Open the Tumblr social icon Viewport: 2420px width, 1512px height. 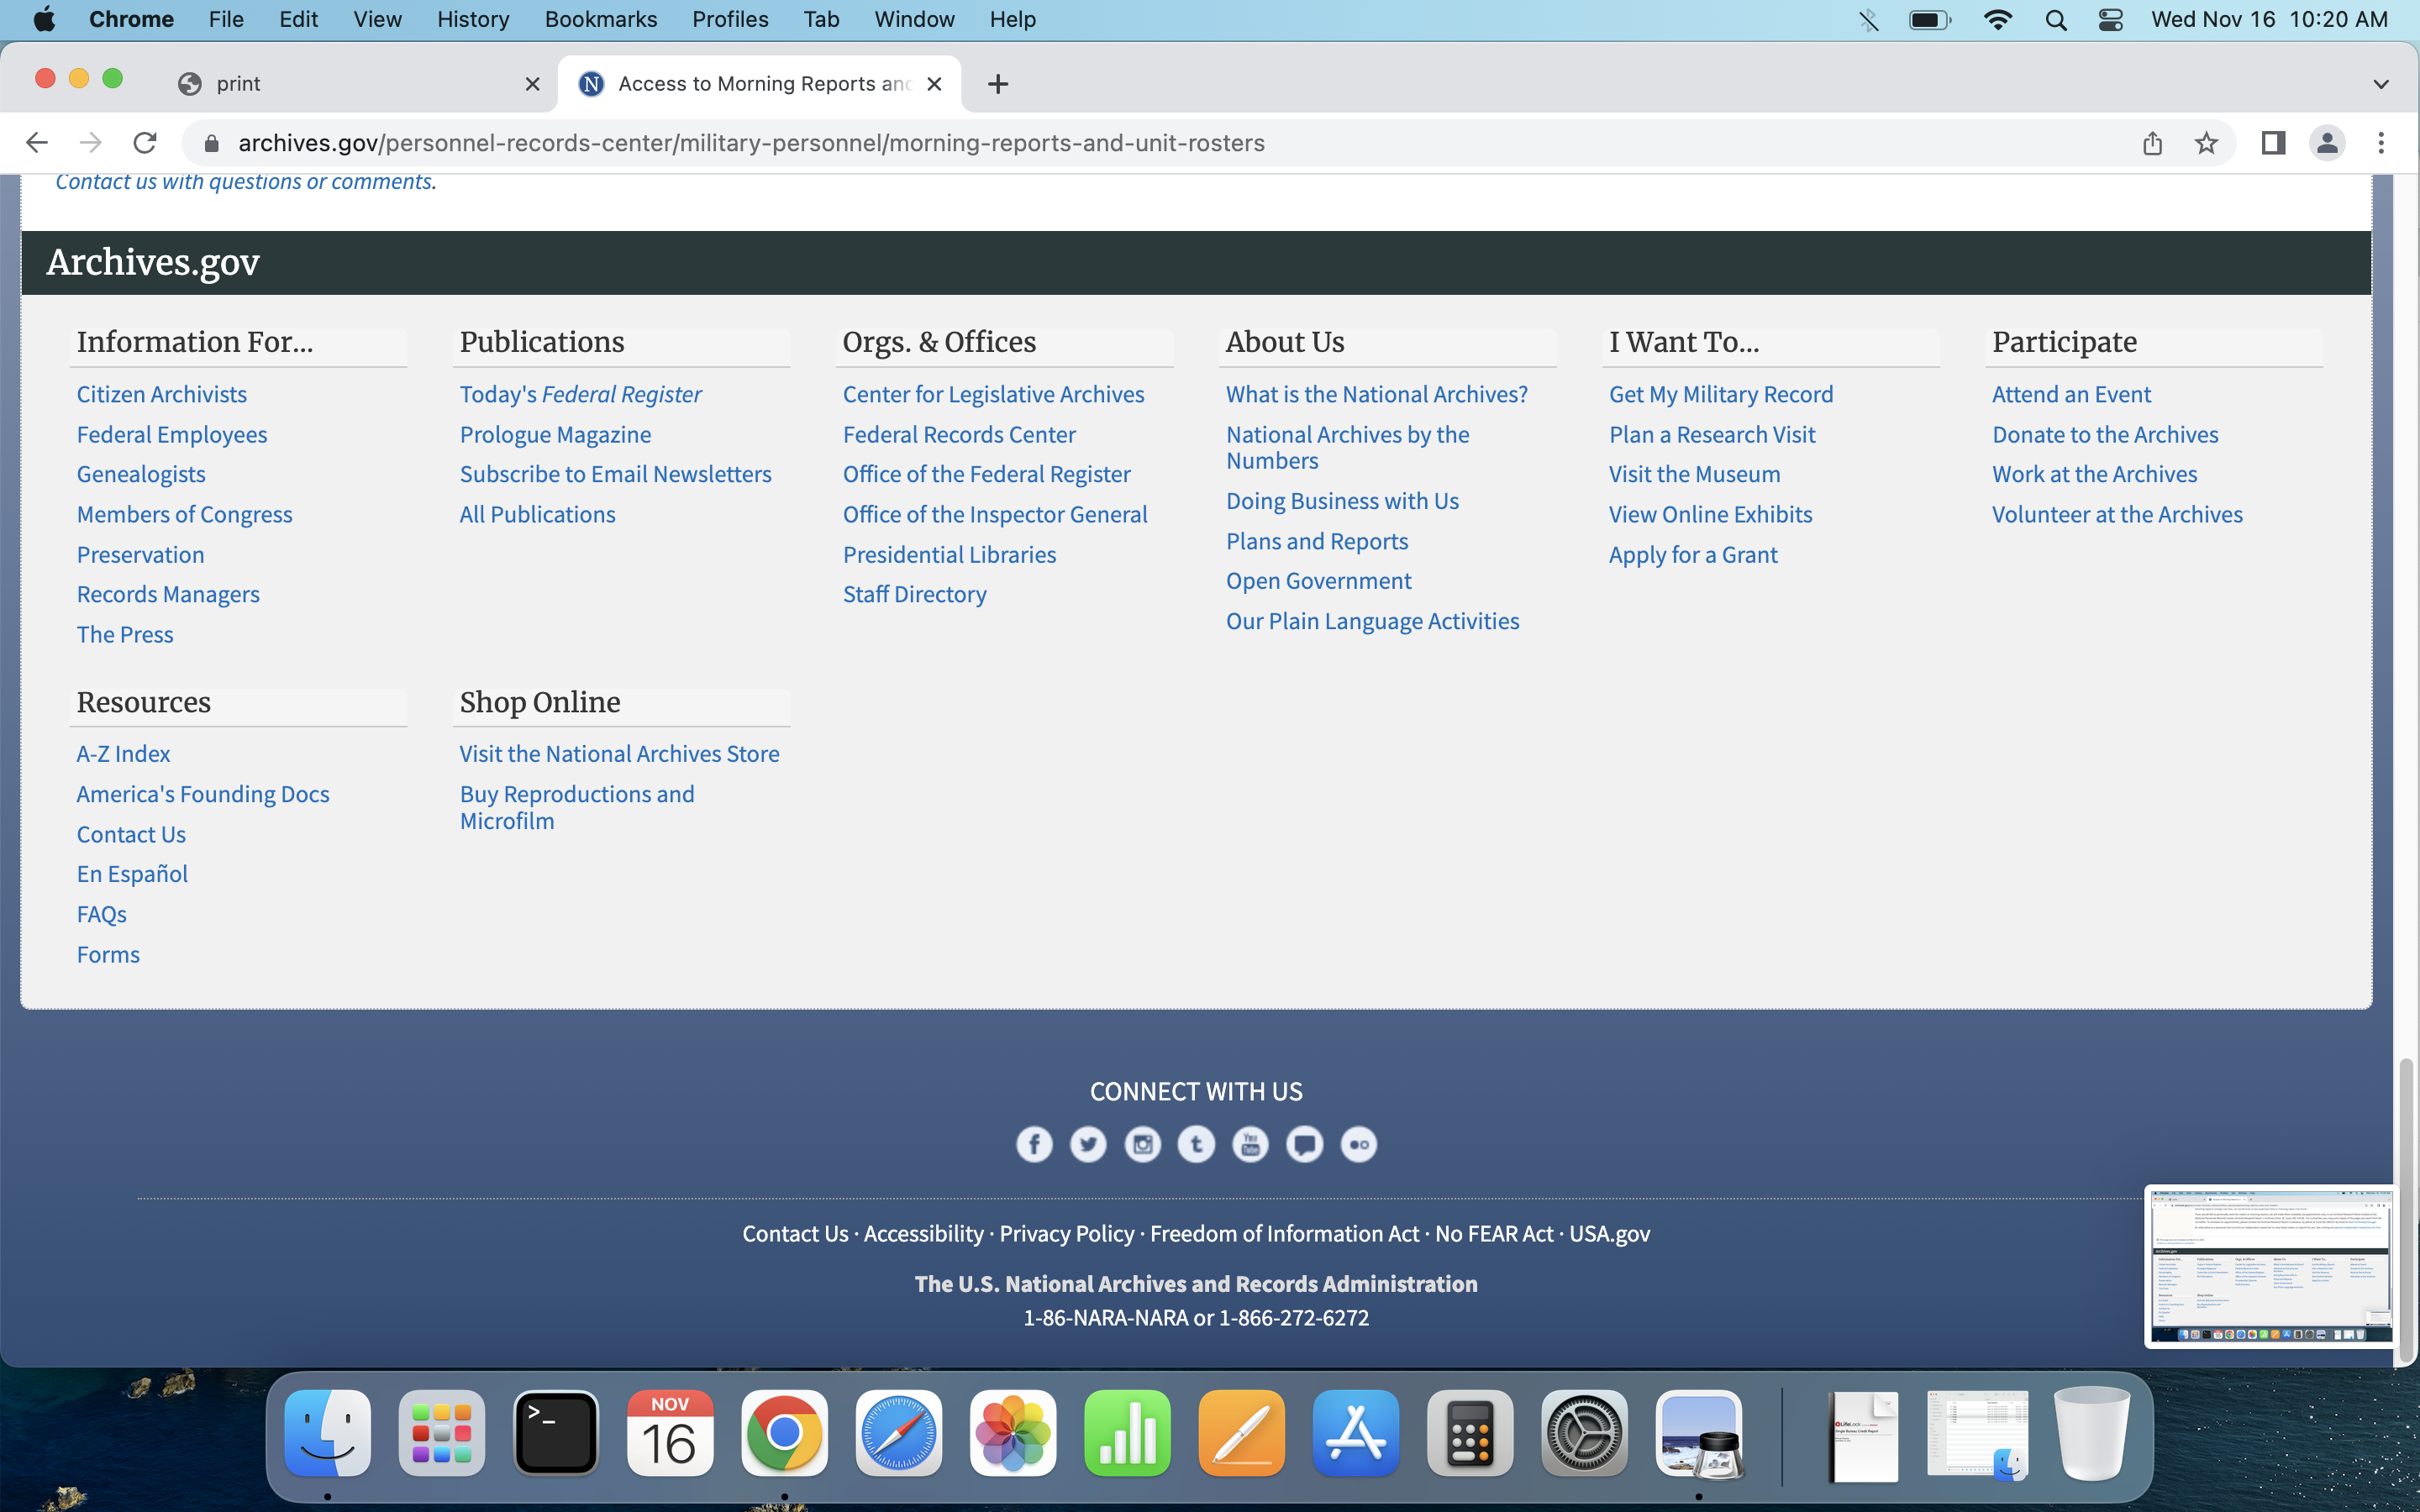(1196, 1144)
